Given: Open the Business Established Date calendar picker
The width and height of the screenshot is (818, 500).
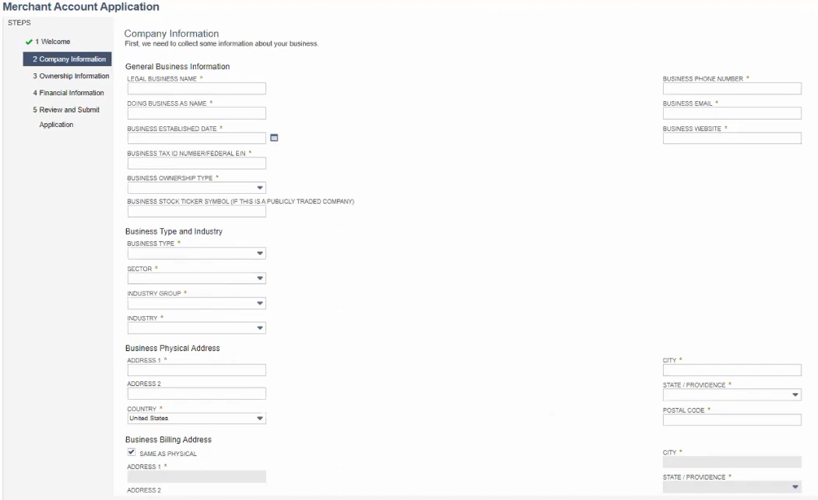Looking at the screenshot, I should point(274,138).
